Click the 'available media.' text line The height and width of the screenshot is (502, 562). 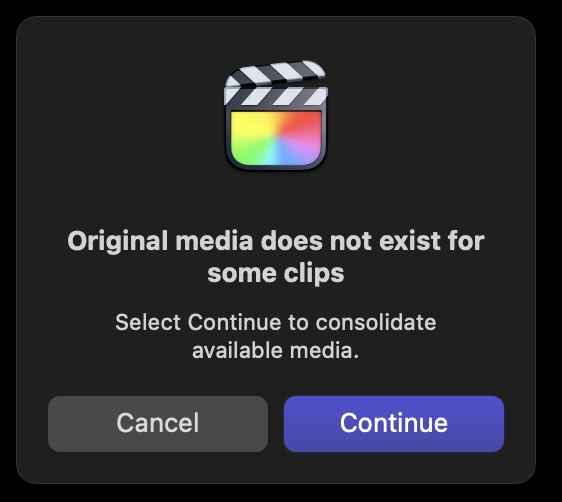pyautogui.click(x=276, y=350)
